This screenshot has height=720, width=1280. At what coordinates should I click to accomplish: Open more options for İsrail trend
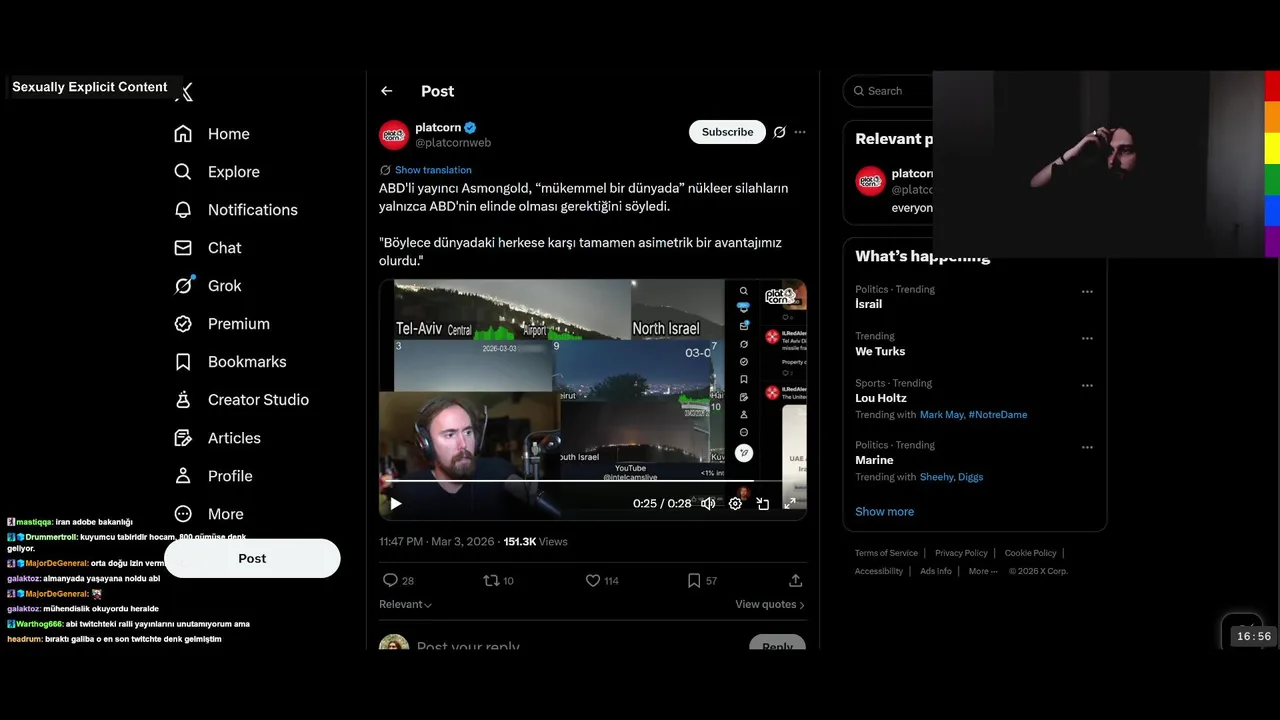tap(1087, 292)
